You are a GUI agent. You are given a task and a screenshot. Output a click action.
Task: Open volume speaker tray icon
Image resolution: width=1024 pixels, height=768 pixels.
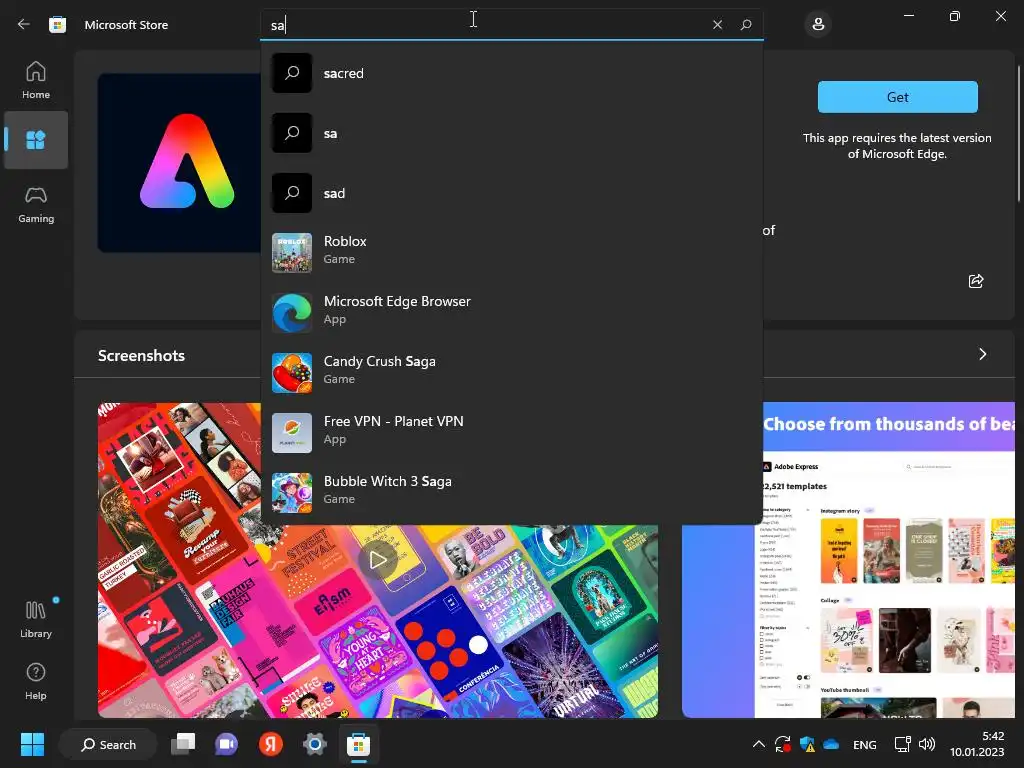[x=927, y=744]
